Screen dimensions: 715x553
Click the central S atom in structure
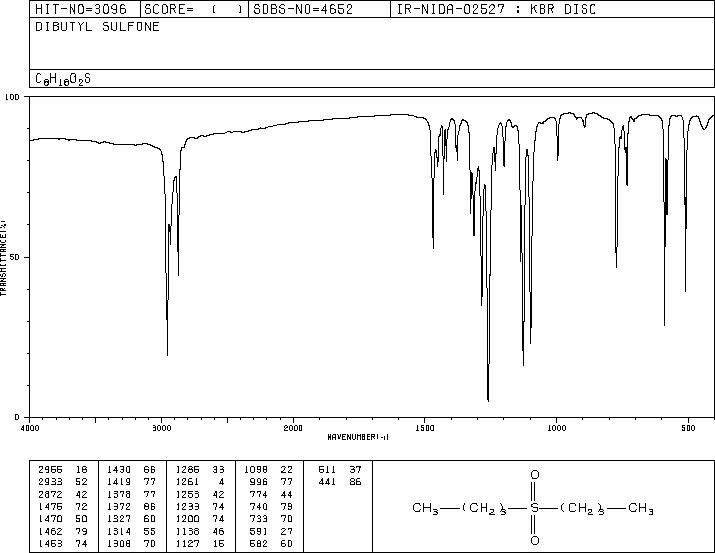(x=534, y=507)
